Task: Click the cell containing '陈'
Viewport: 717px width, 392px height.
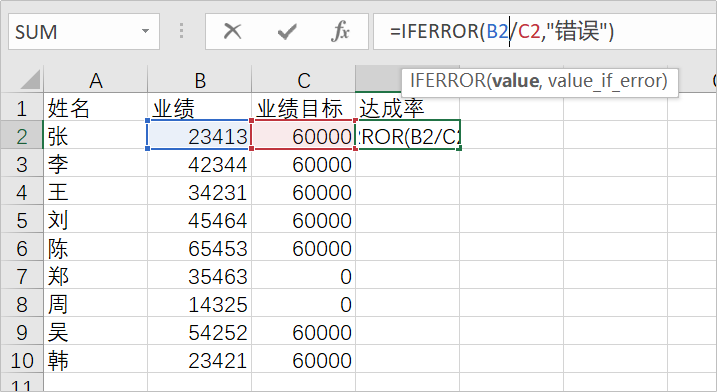Action: pos(96,248)
